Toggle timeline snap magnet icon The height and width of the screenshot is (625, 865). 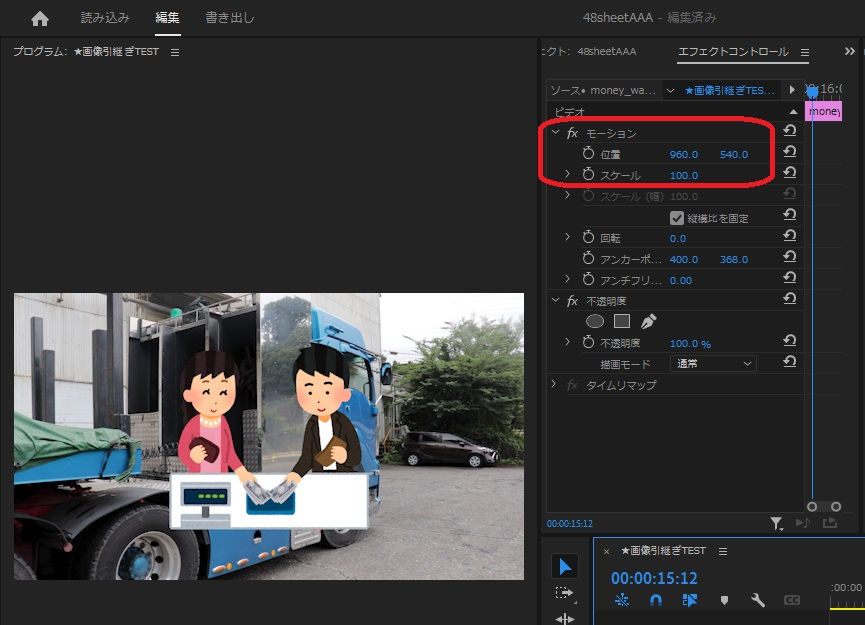click(x=655, y=600)
